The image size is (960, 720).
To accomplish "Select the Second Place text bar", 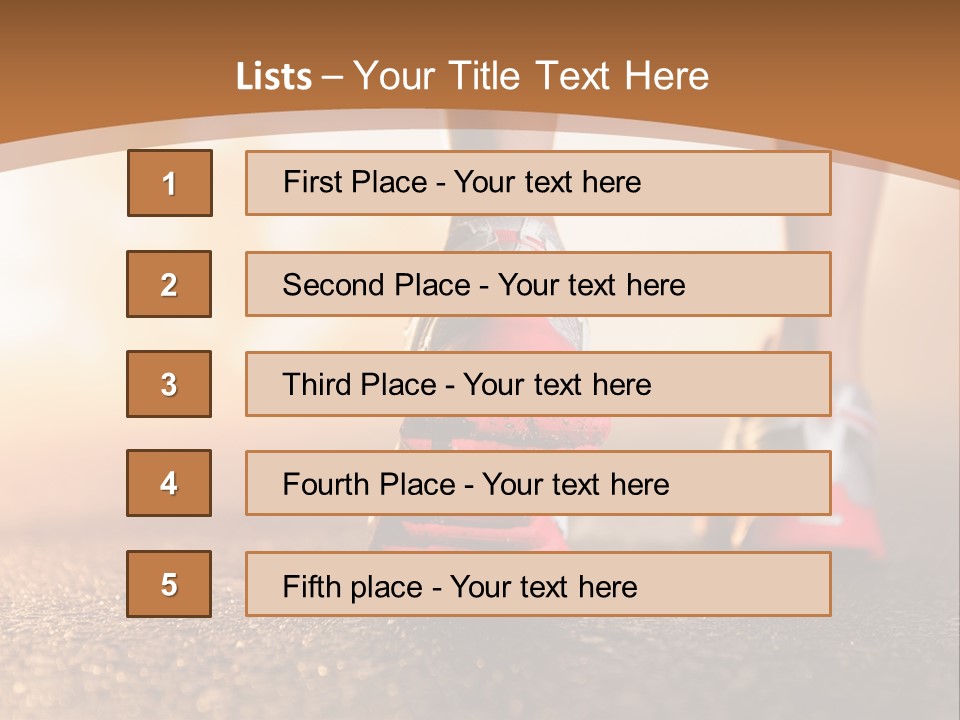I will [x=538, y=284].
